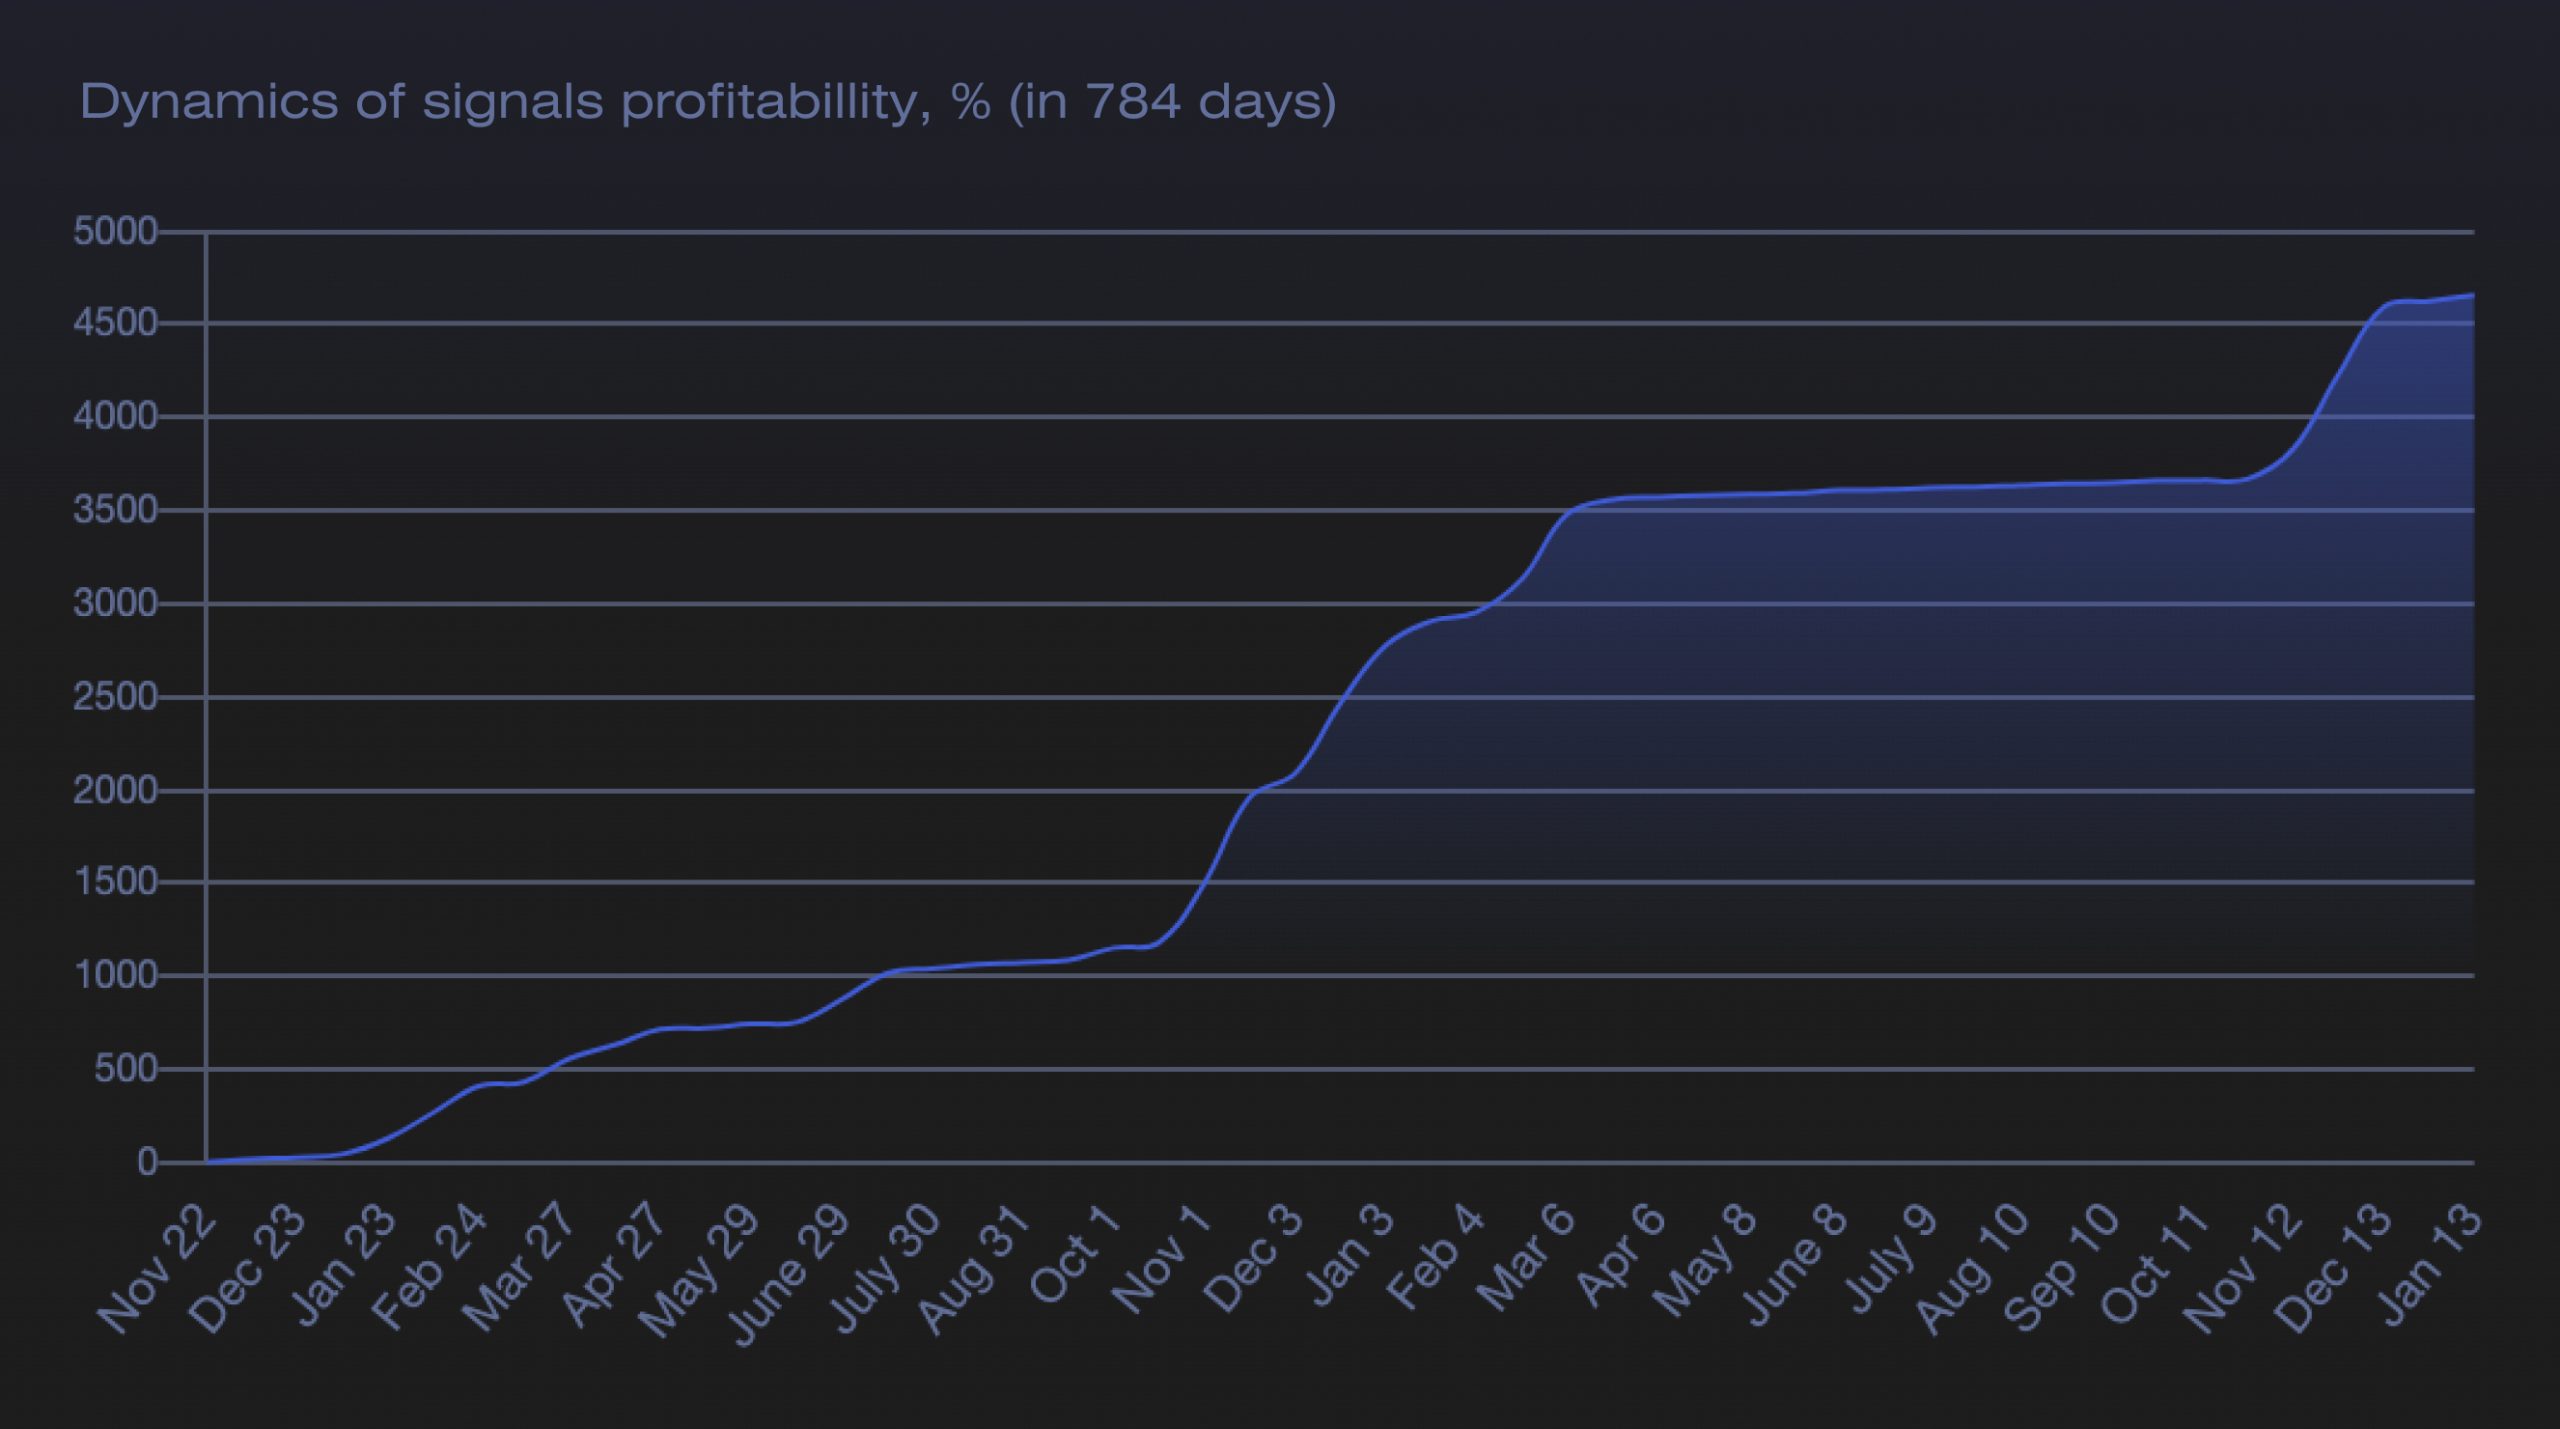Image resolution: width=2560 pixels, height=1429 pixels.
Task: Click the 'Mar 6' x-axis date label
Action: [1525, 1257]
